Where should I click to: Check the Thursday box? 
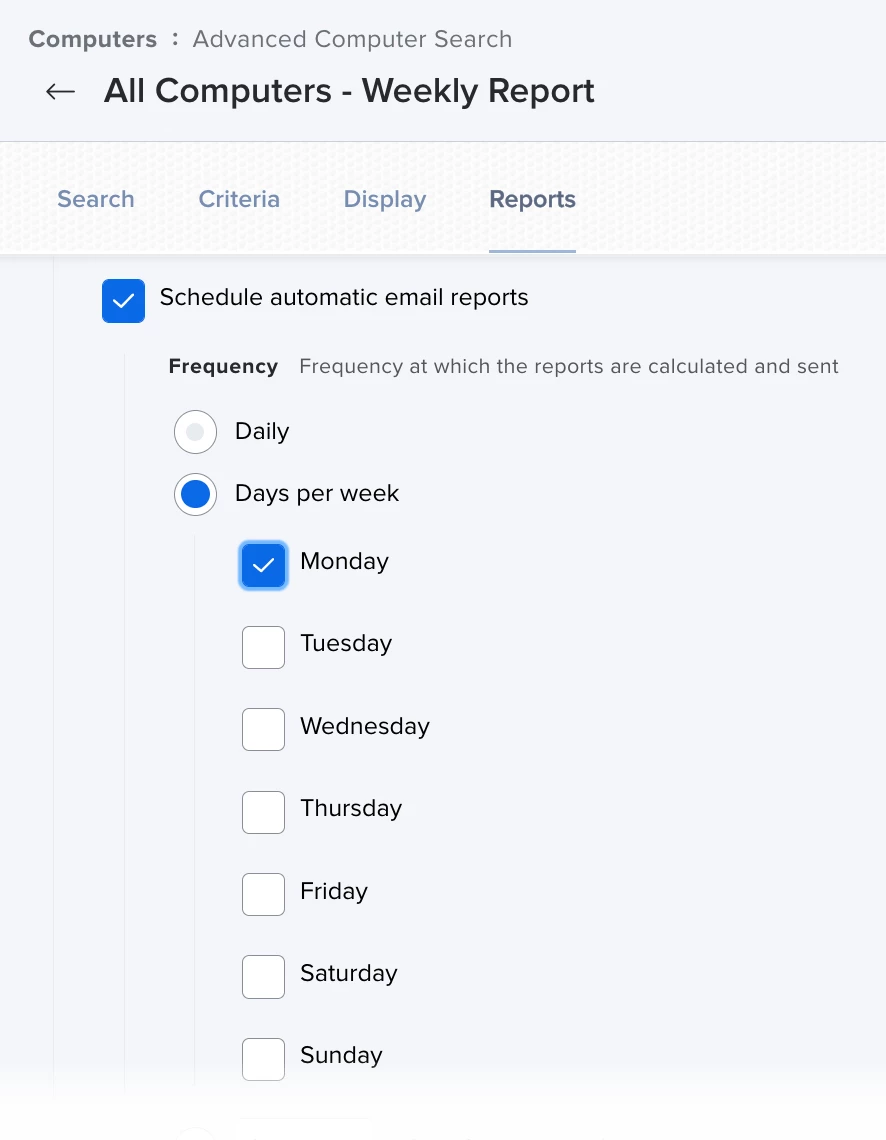point(263,812)
